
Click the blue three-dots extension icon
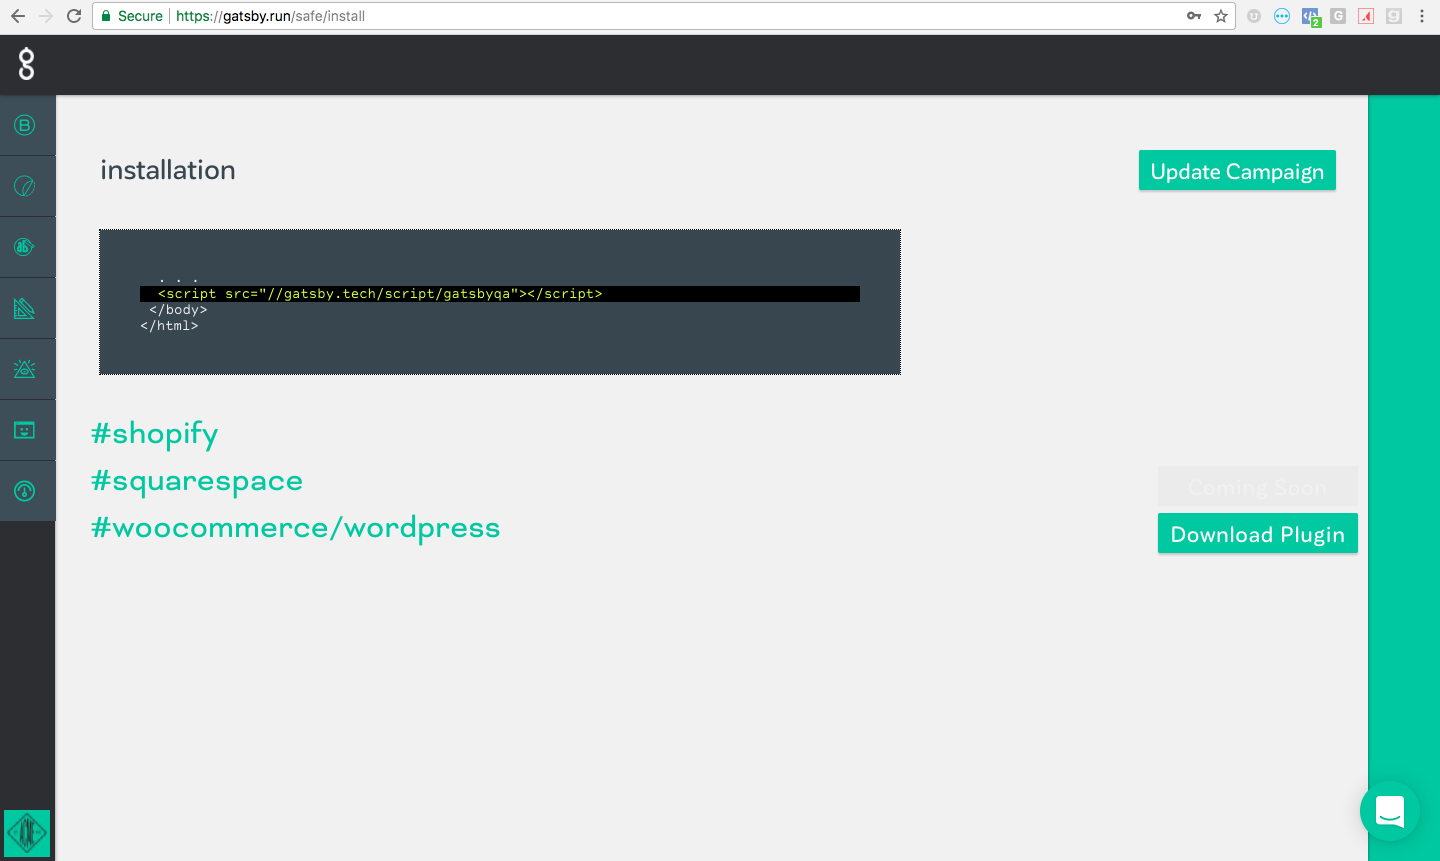[1282, 16]
